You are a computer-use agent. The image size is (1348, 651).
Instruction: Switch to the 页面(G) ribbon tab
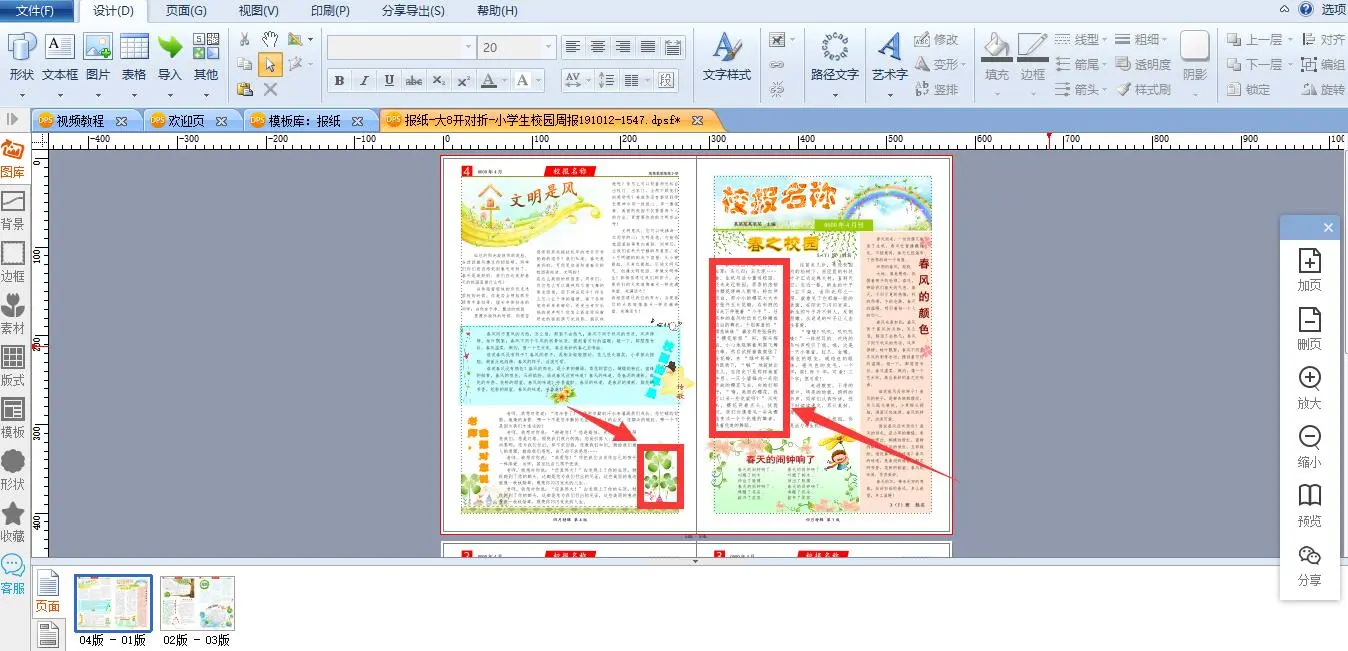coord(185,11)
